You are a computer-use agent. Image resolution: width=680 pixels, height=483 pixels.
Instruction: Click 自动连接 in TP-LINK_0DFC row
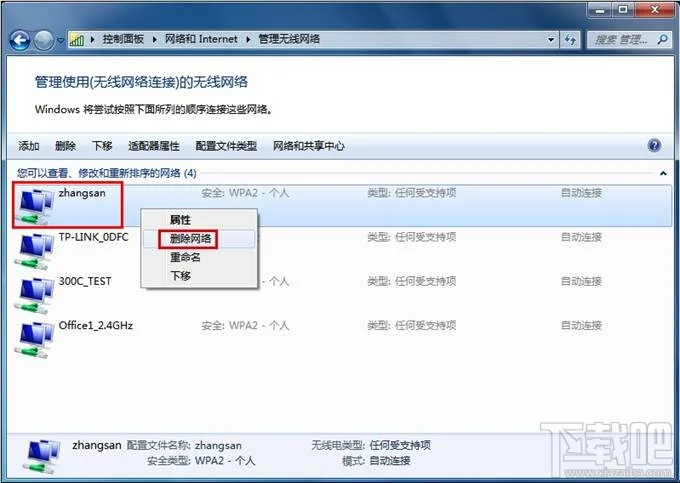(x=581, y=237)
